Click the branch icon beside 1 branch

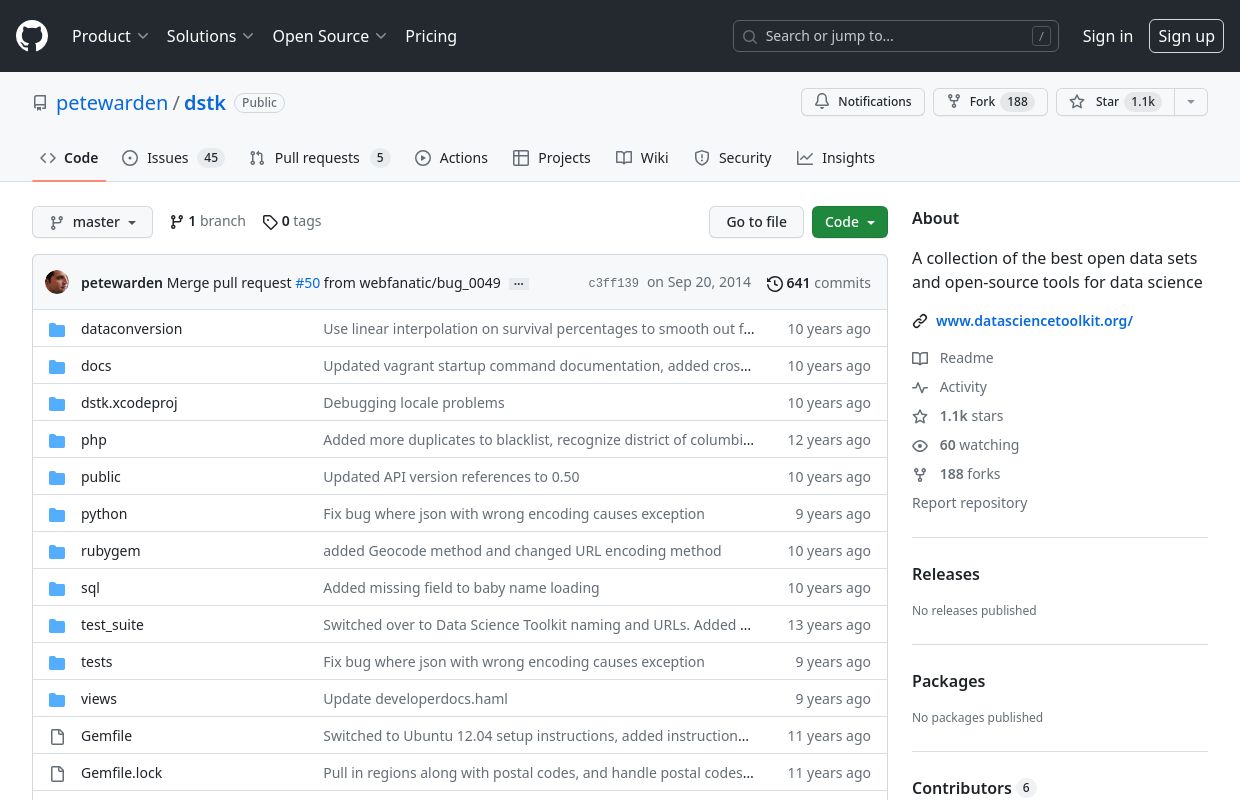coord(176,222)
